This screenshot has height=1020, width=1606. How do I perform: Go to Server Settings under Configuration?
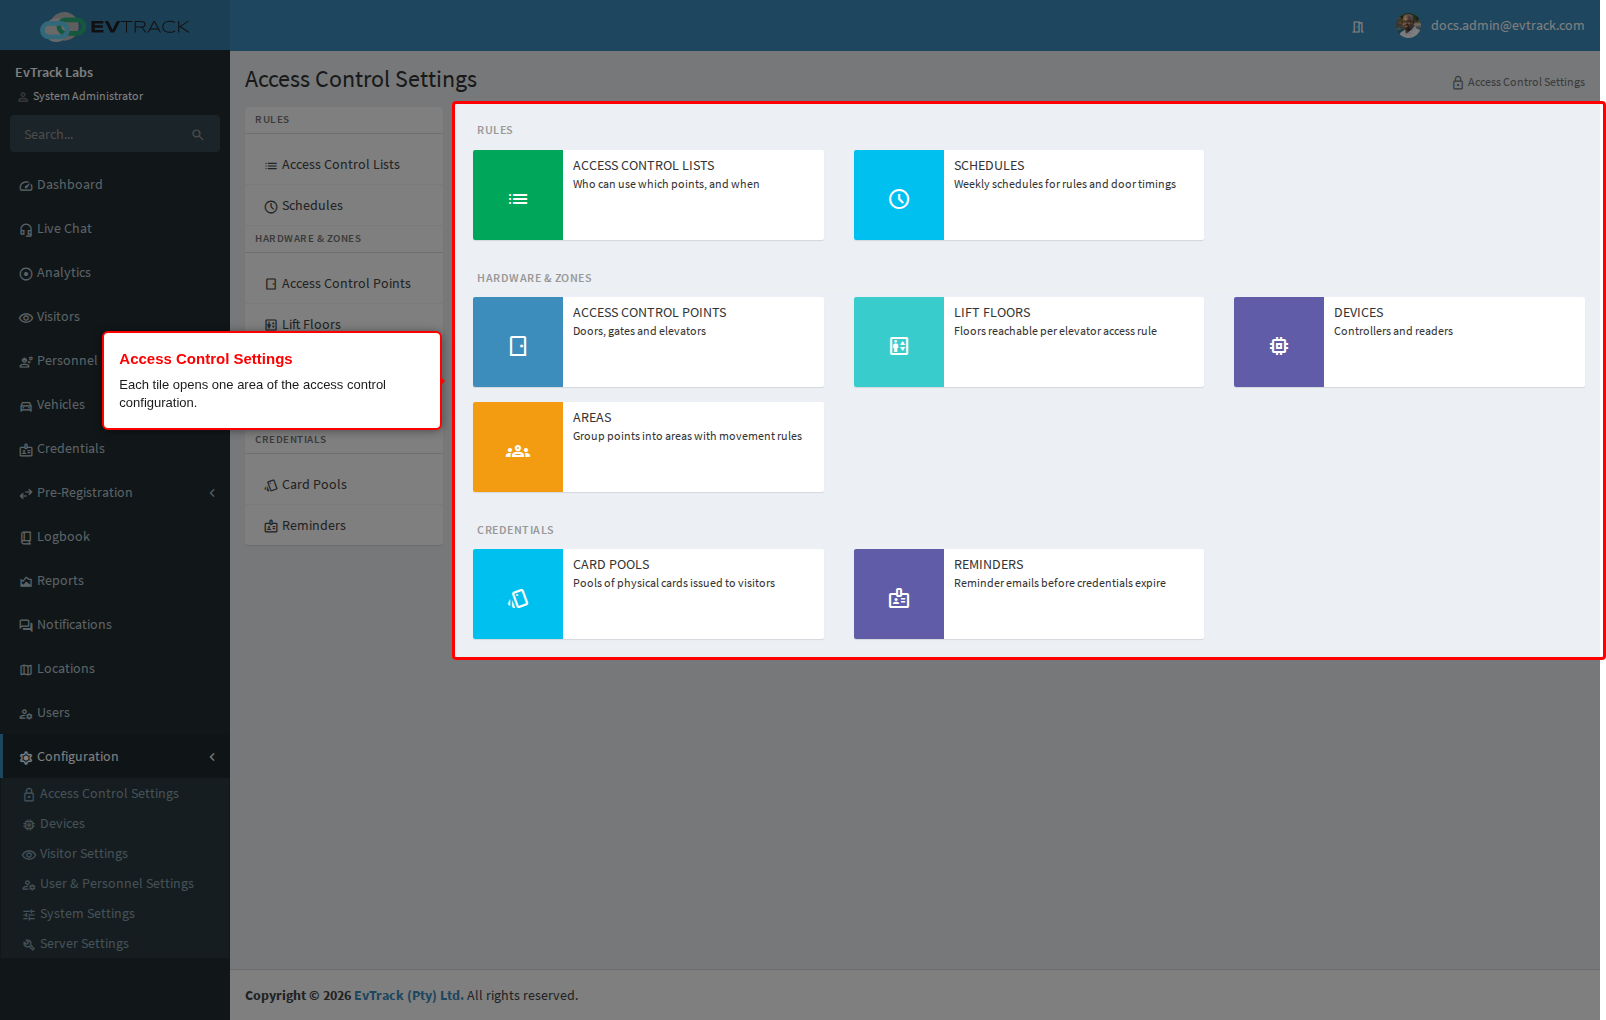pos(115,944)
